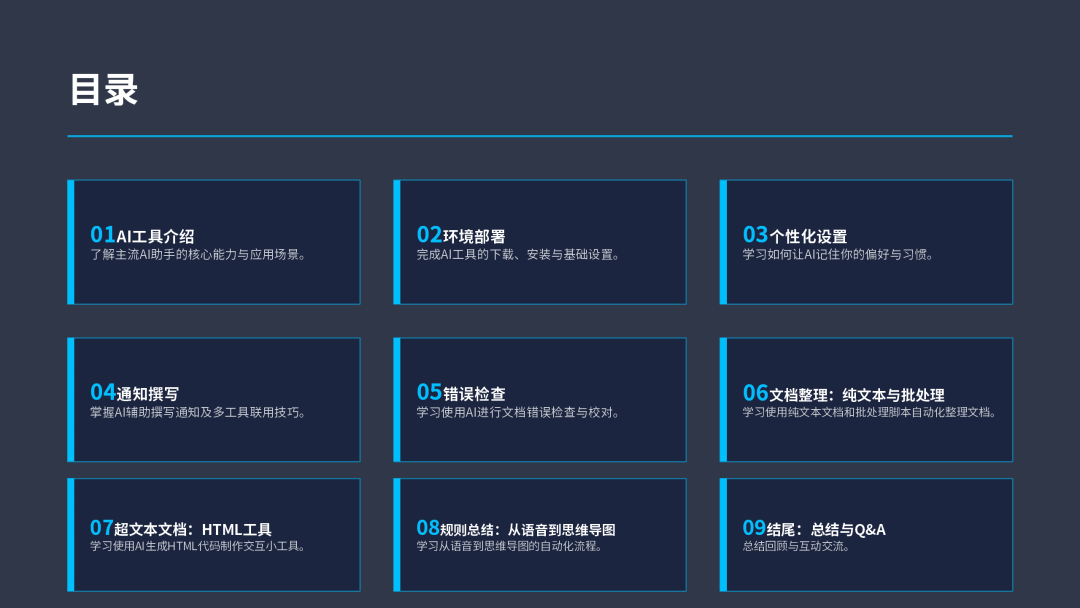This screenshot has height=608, width=1080.
Task: Click the 目录 slide title
Action: pyautogui.click(x=104, y=90)
